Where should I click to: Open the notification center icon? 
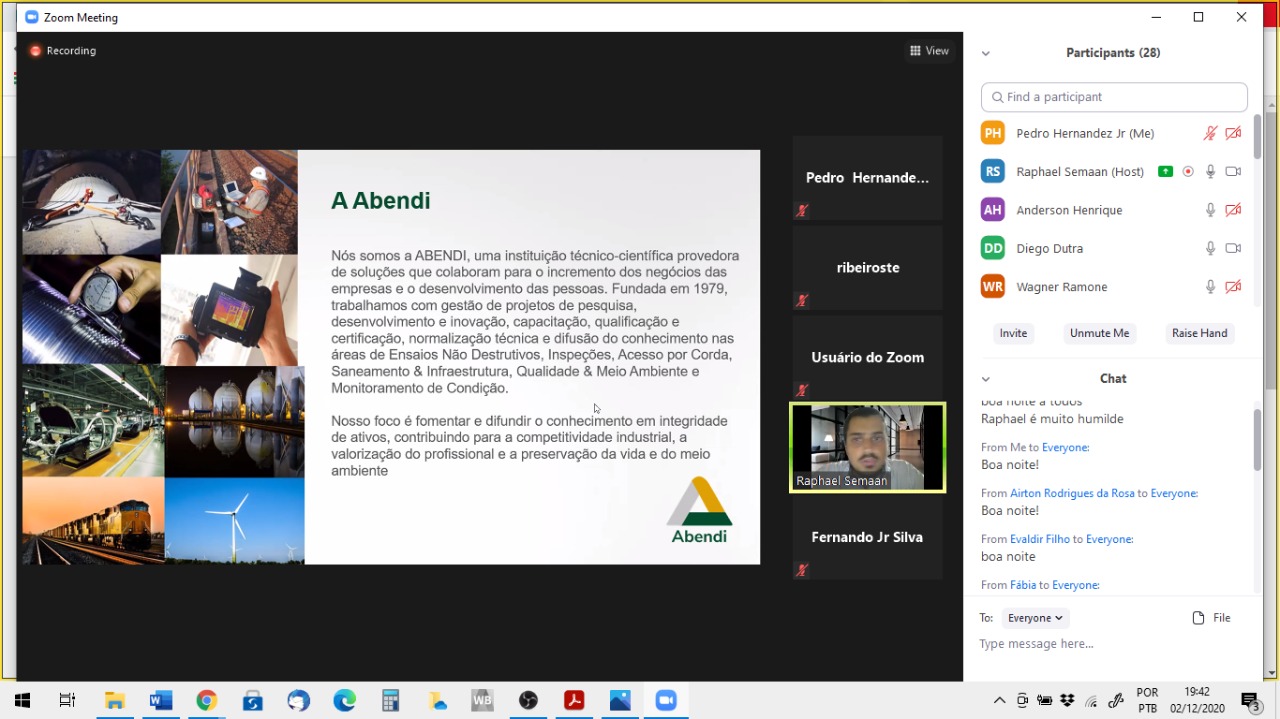(1249, 701)
